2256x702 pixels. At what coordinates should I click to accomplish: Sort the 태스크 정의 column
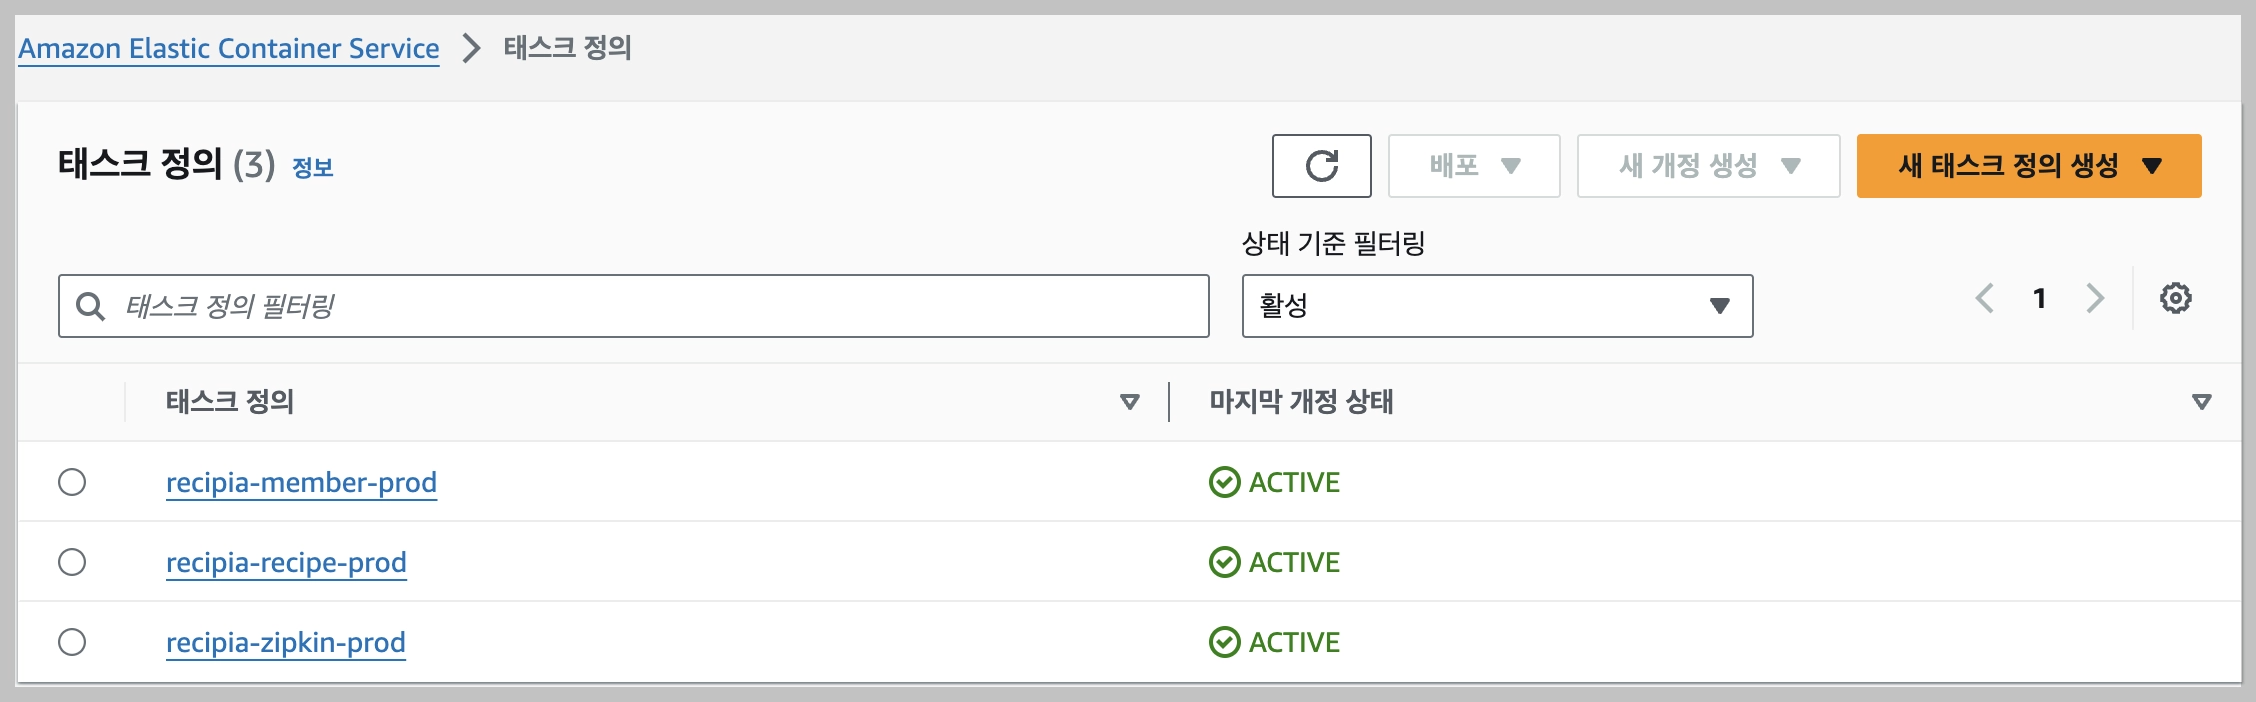[1131, 403]
